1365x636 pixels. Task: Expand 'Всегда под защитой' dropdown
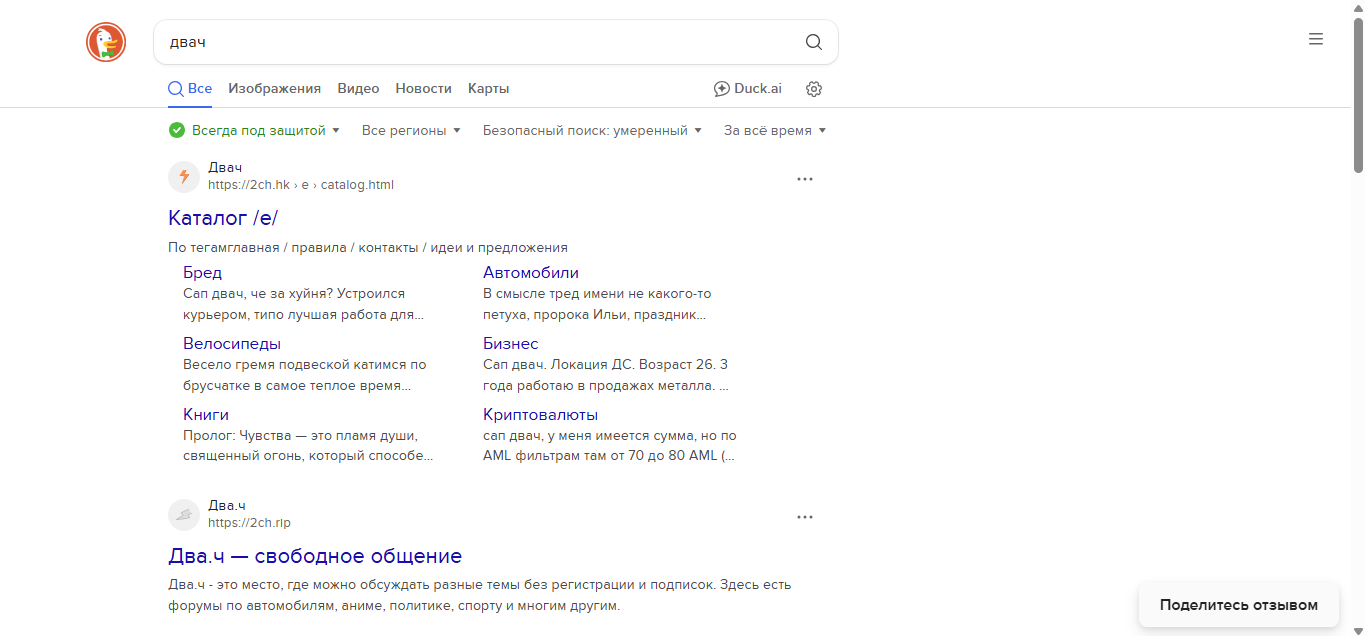click(x=255, y=130)
